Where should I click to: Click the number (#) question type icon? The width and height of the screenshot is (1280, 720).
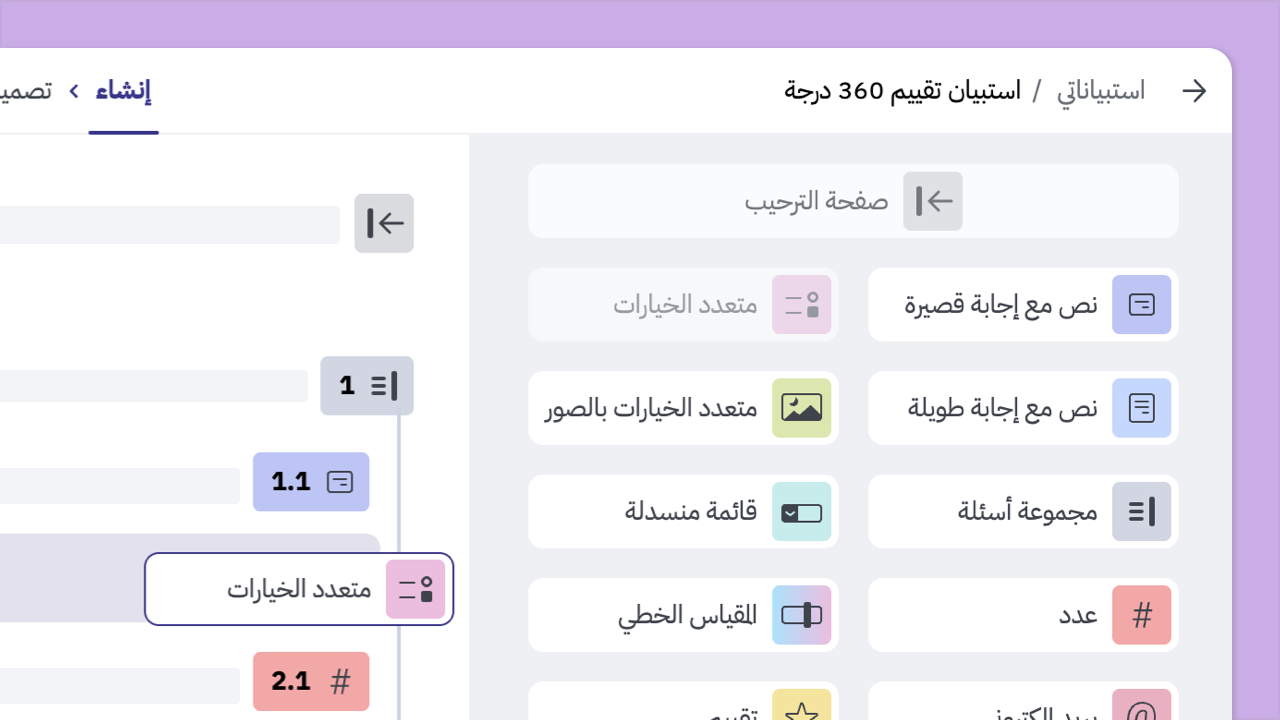pos(1141,615)
